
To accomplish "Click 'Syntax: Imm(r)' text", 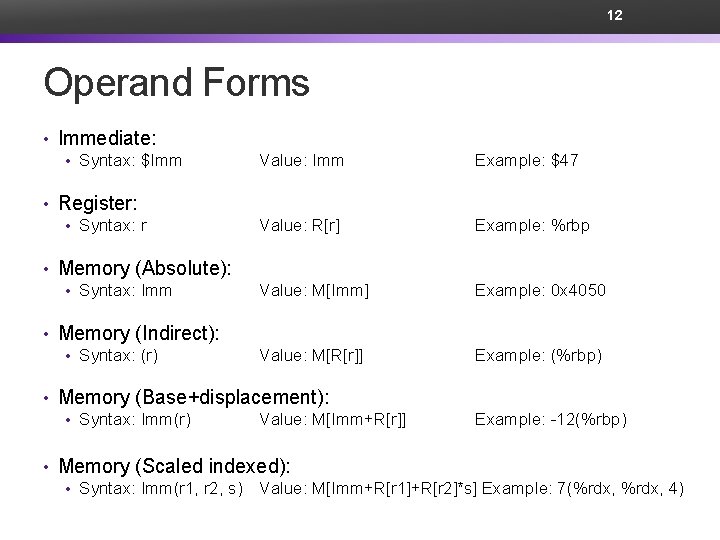I will 135,419.
